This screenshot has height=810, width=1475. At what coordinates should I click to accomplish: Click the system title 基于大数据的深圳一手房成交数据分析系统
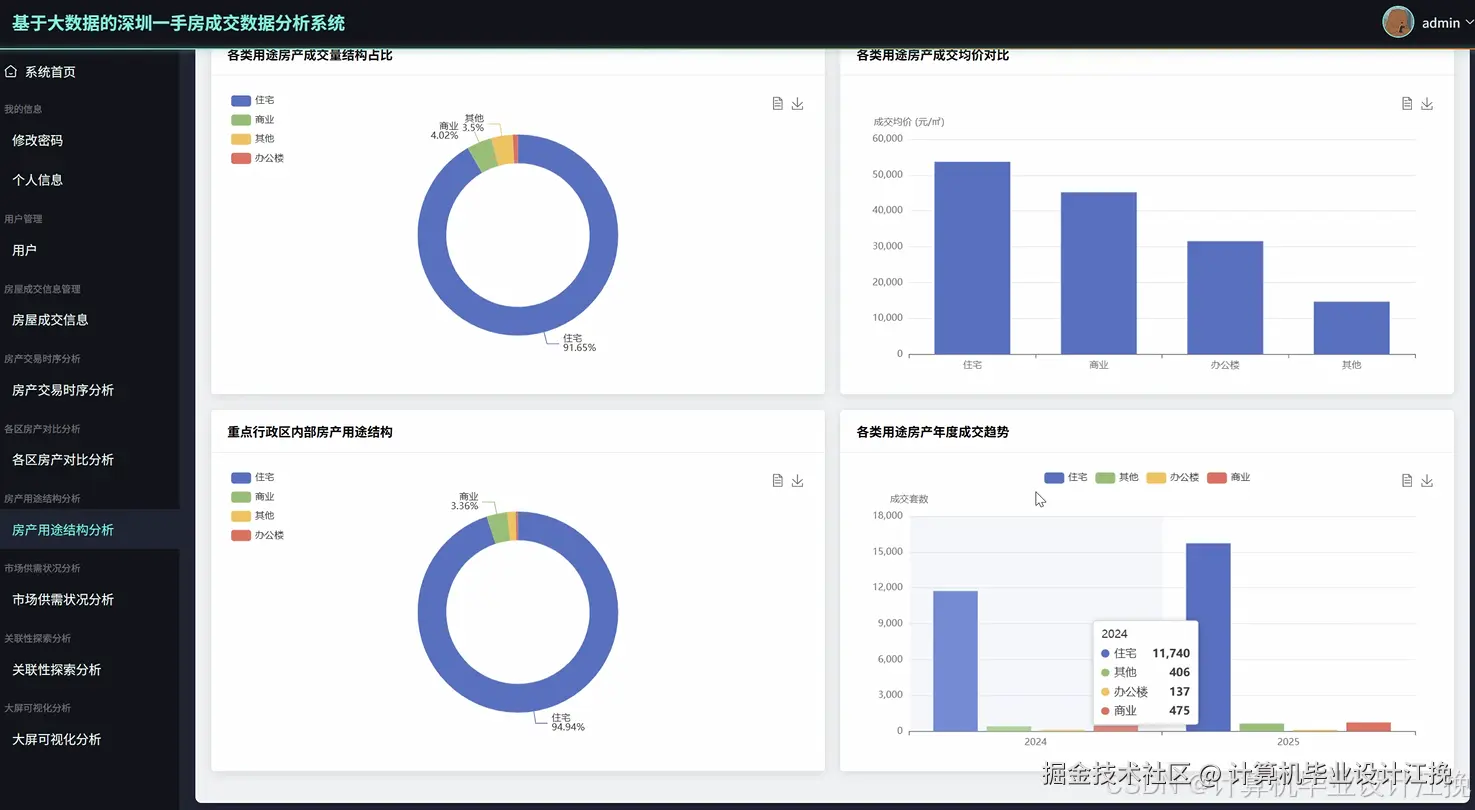tap(179, 23)
